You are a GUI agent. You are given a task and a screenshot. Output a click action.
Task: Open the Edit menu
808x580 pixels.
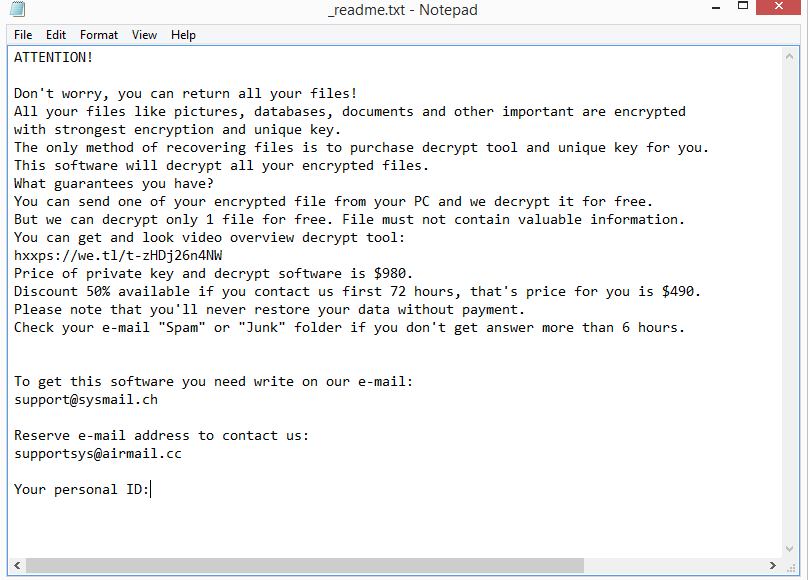click(56, 35)
